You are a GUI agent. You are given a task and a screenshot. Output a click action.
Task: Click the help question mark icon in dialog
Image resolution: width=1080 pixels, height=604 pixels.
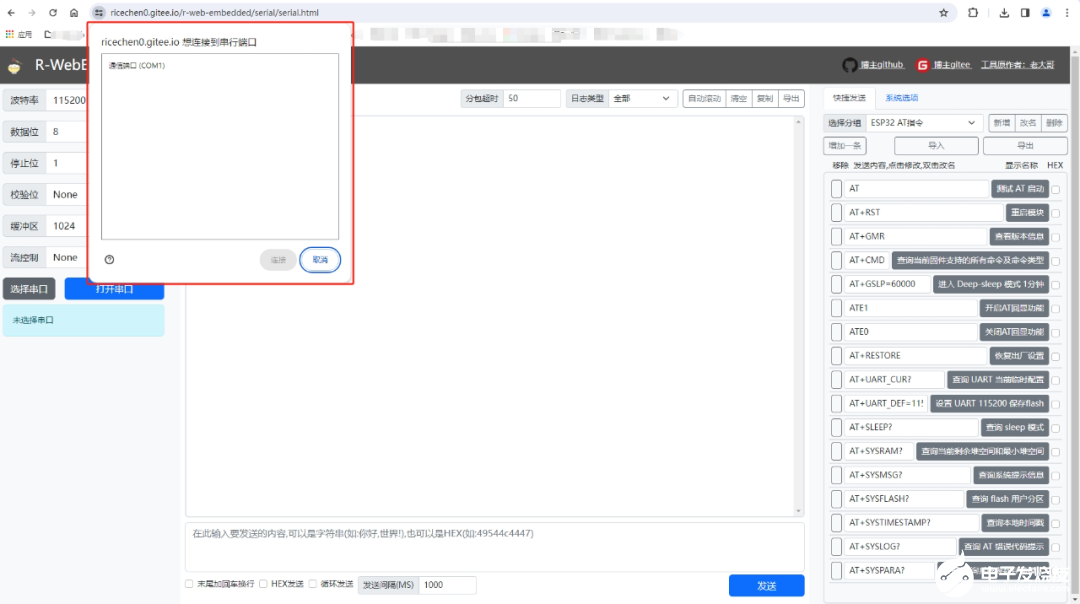(x=109, y=259)
